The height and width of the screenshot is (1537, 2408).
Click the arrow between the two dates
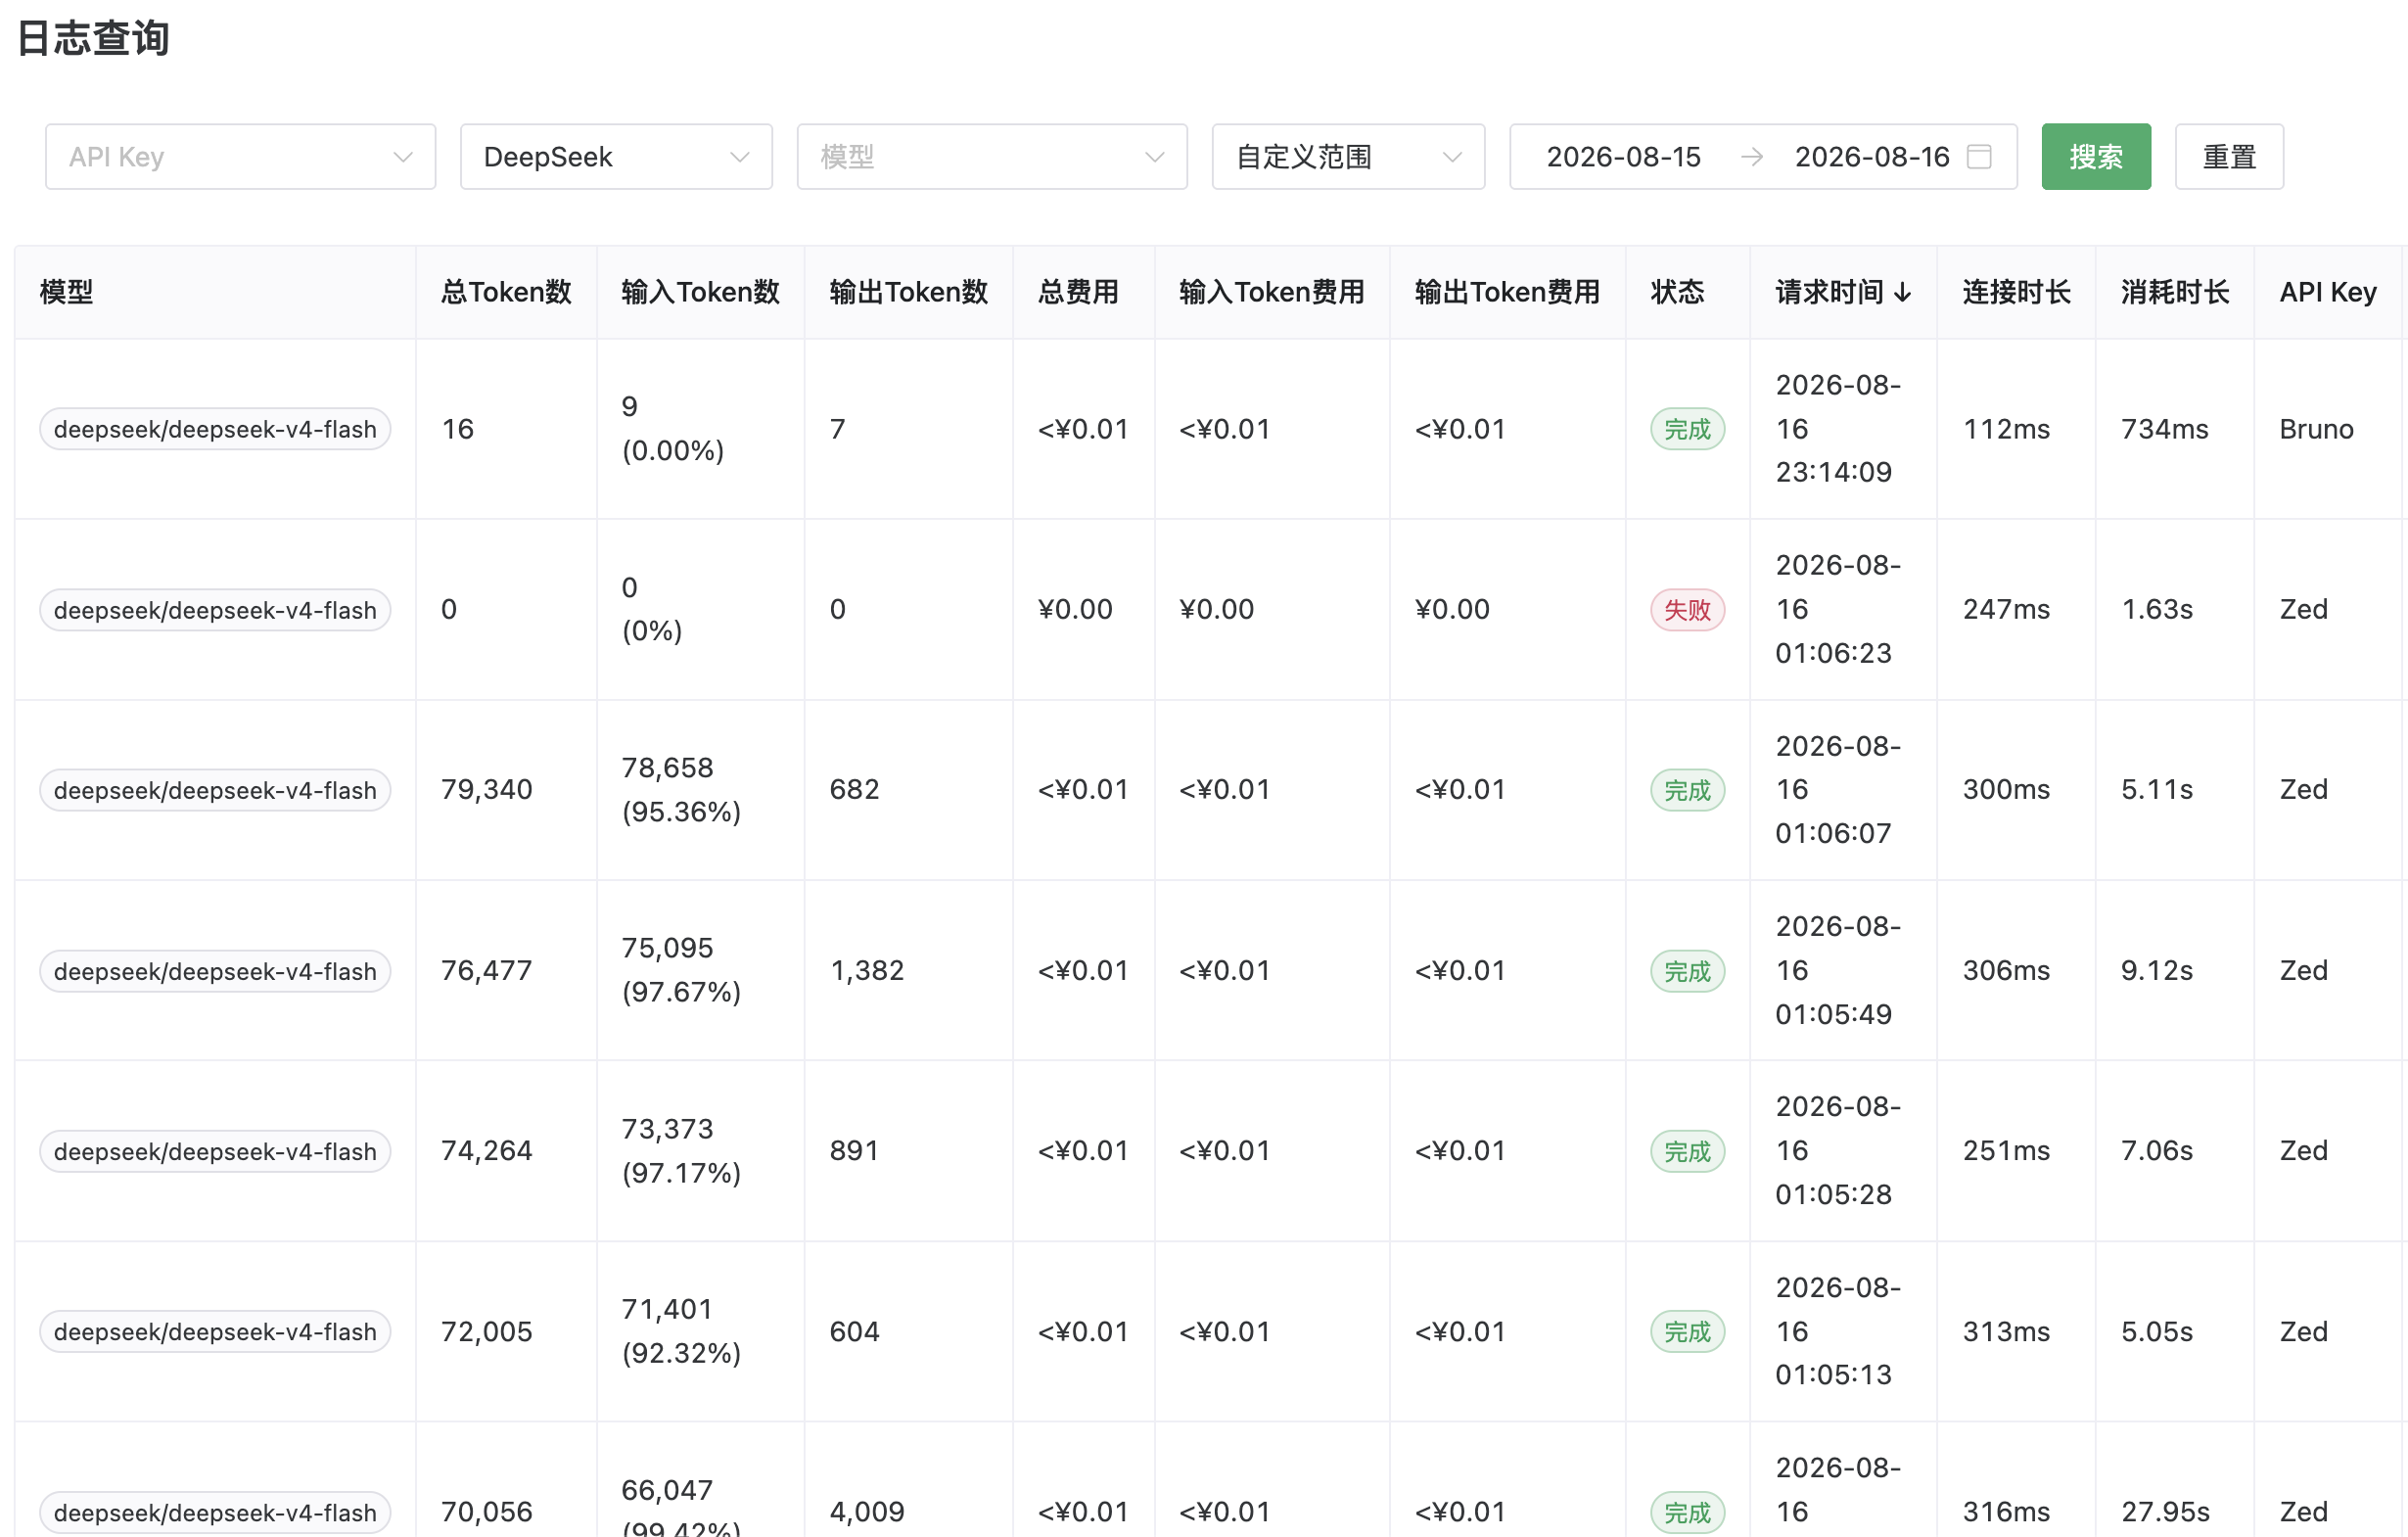(x=1751, y=157)
